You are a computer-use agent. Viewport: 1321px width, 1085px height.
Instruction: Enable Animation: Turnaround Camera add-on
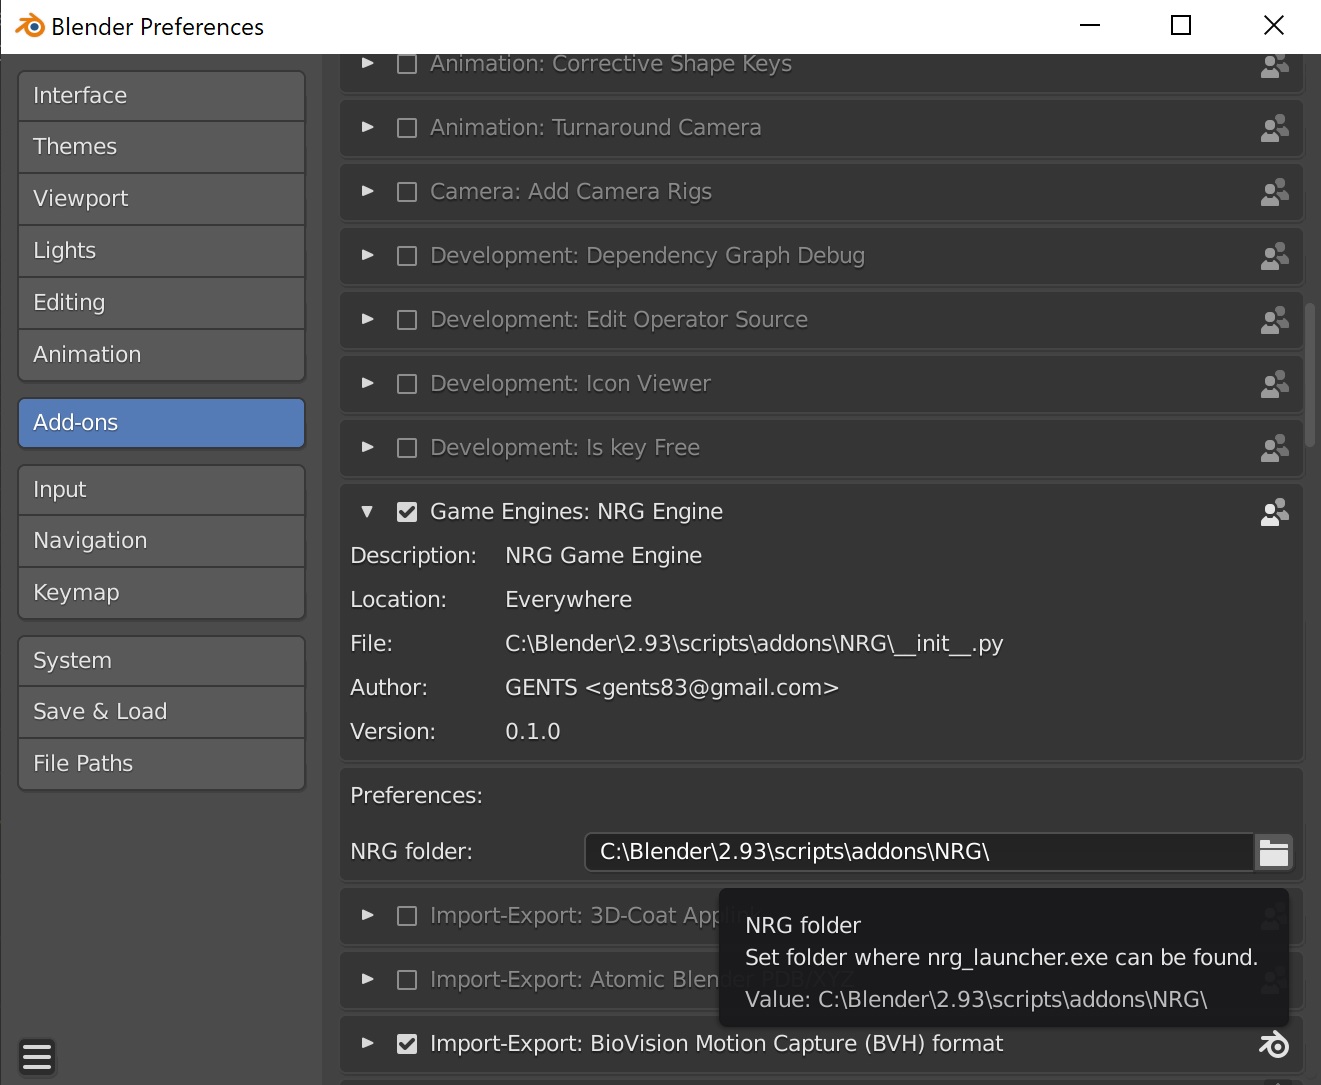[x=407, y=128]
